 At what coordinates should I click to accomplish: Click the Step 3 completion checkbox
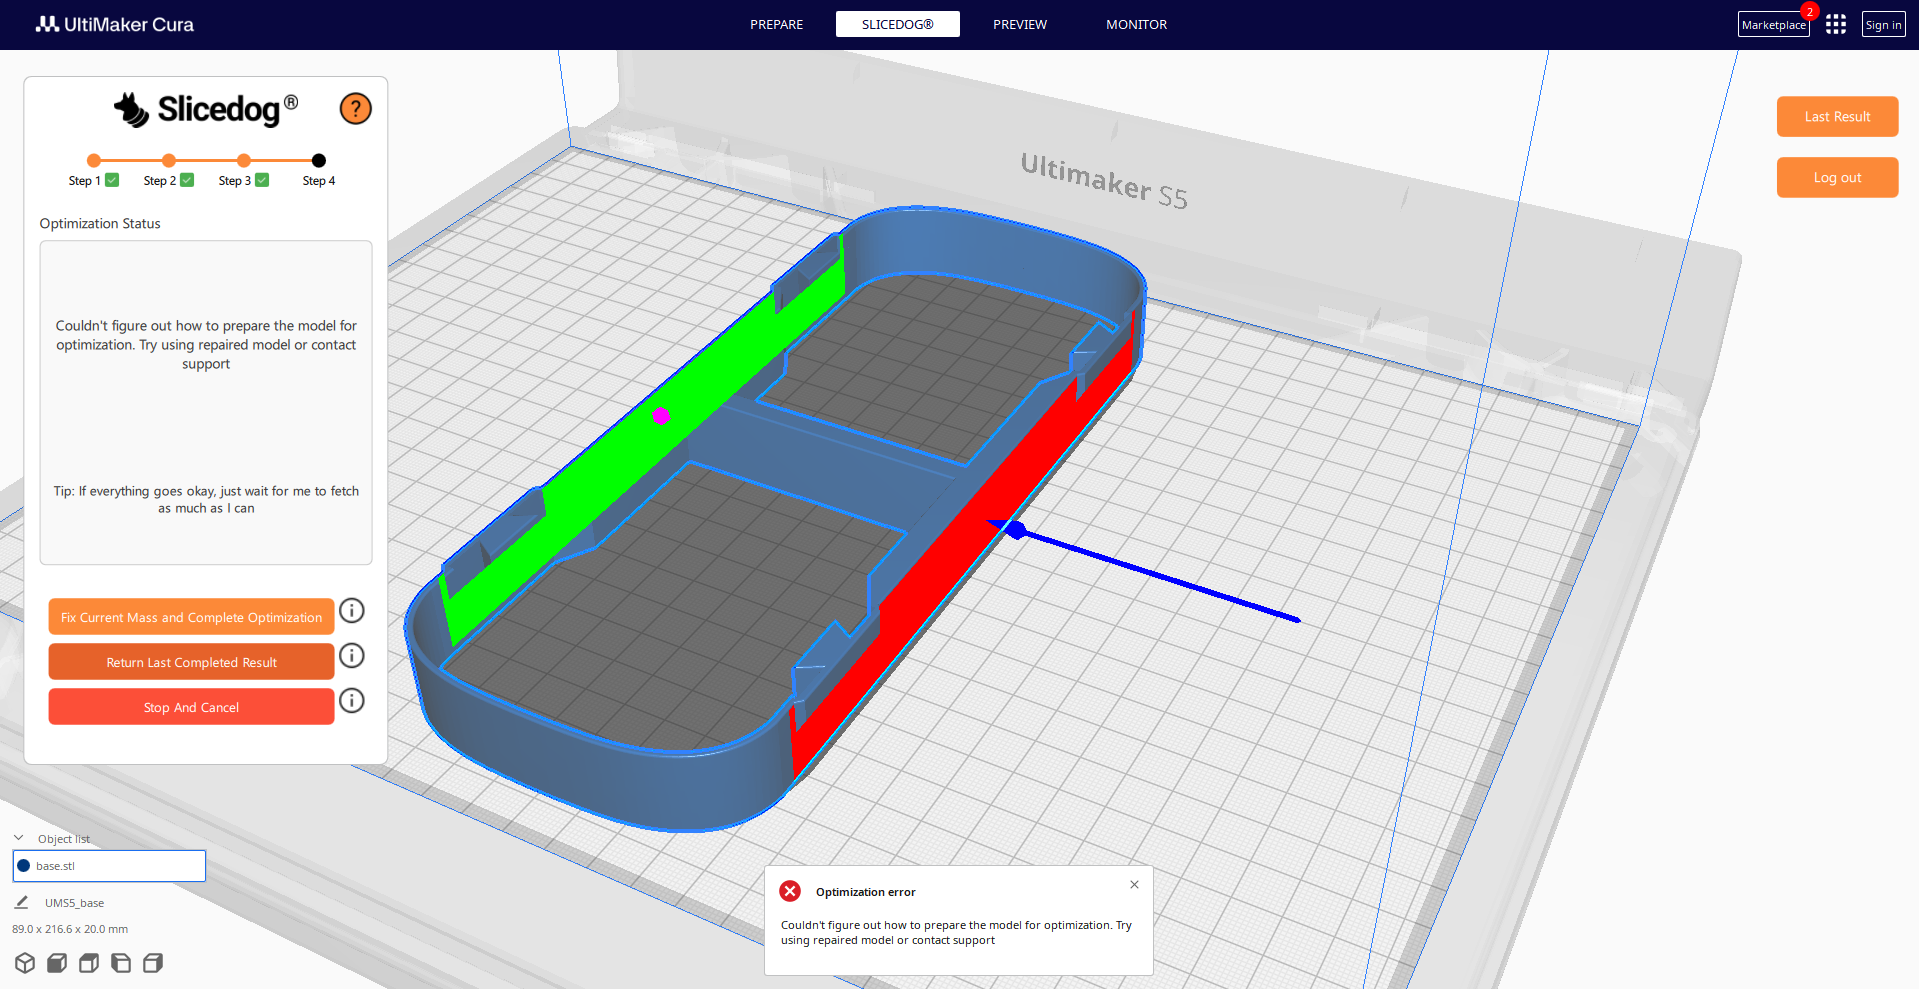coord(261,180)
